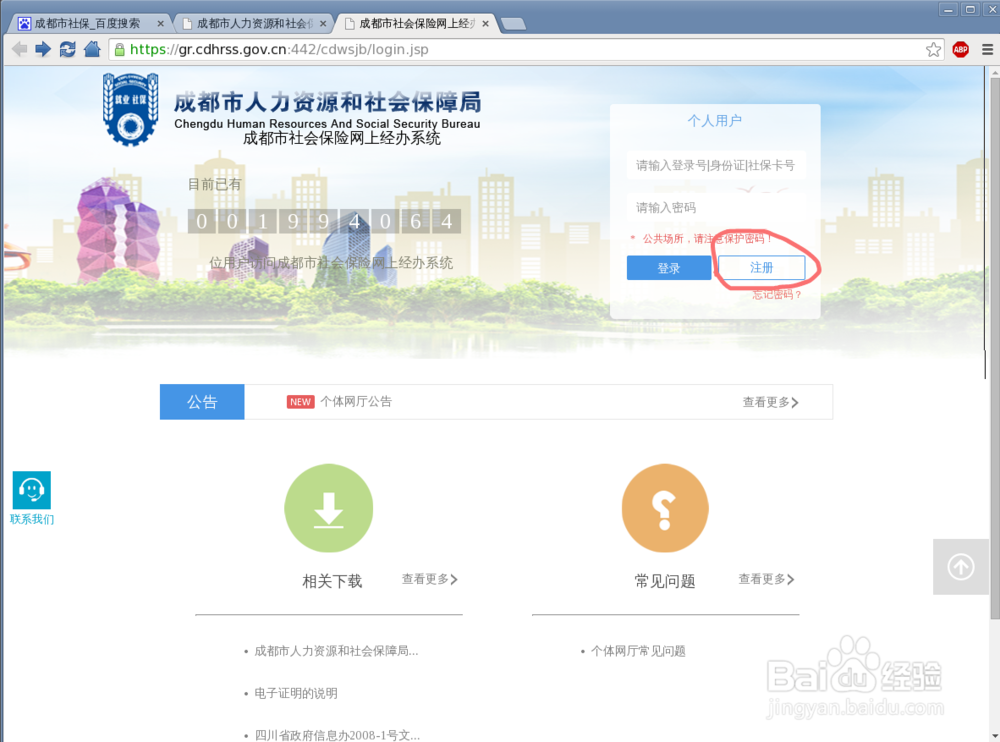Click the forward navigation arrow
Viewport: 1000px width, 742px height.
(x=42, y=48)
